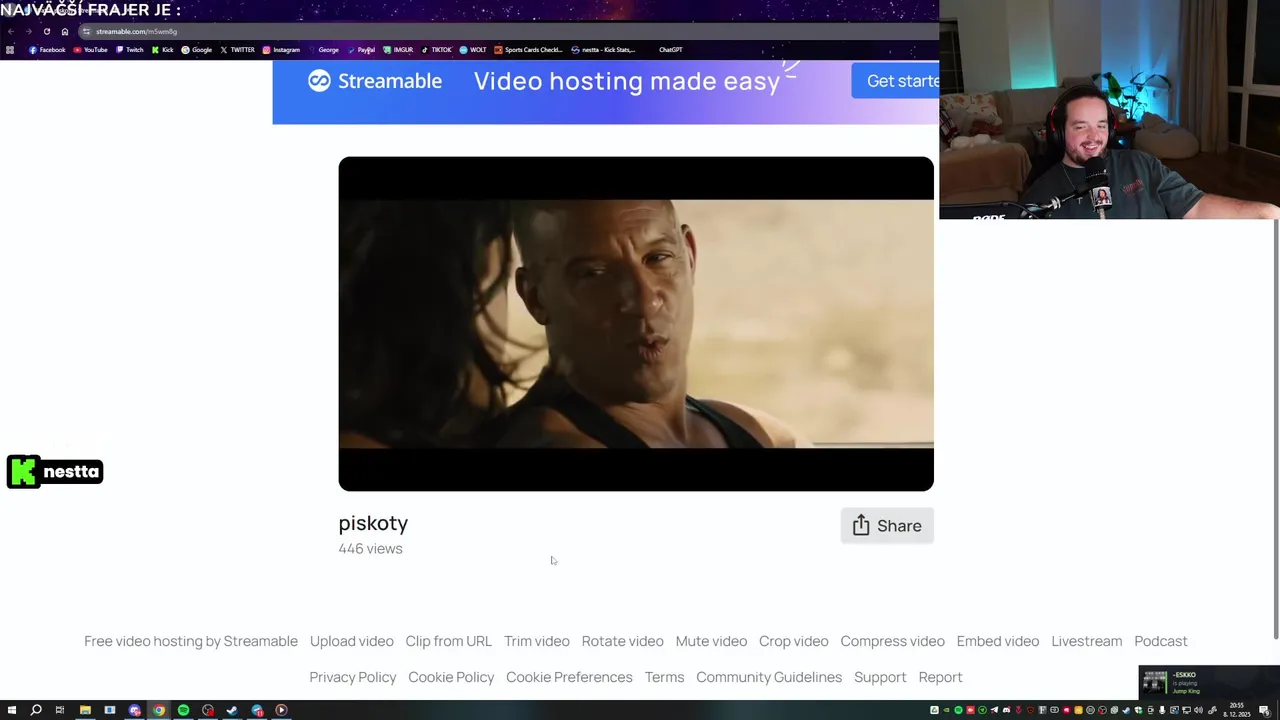
Task: Click the 446 views text
Action: pos(370,548)
